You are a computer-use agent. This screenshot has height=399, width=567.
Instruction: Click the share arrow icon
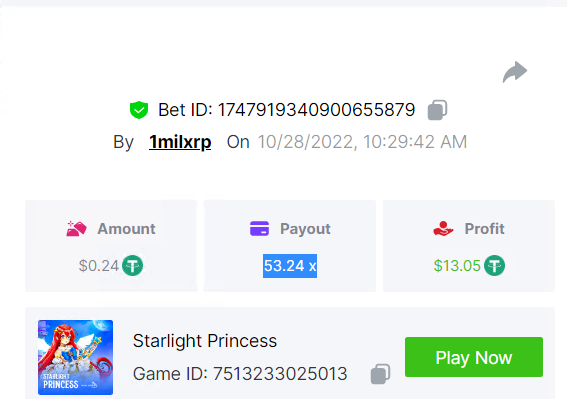(x=515, y=72)
